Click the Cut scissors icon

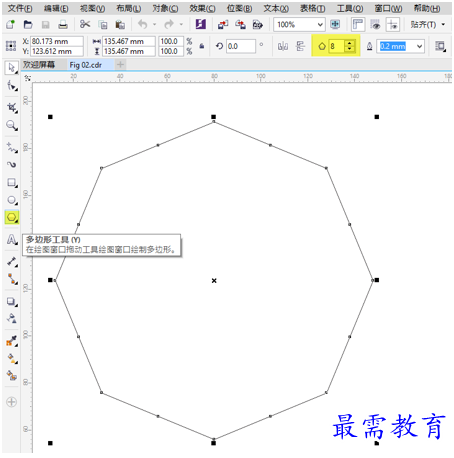tap(85, 24)
